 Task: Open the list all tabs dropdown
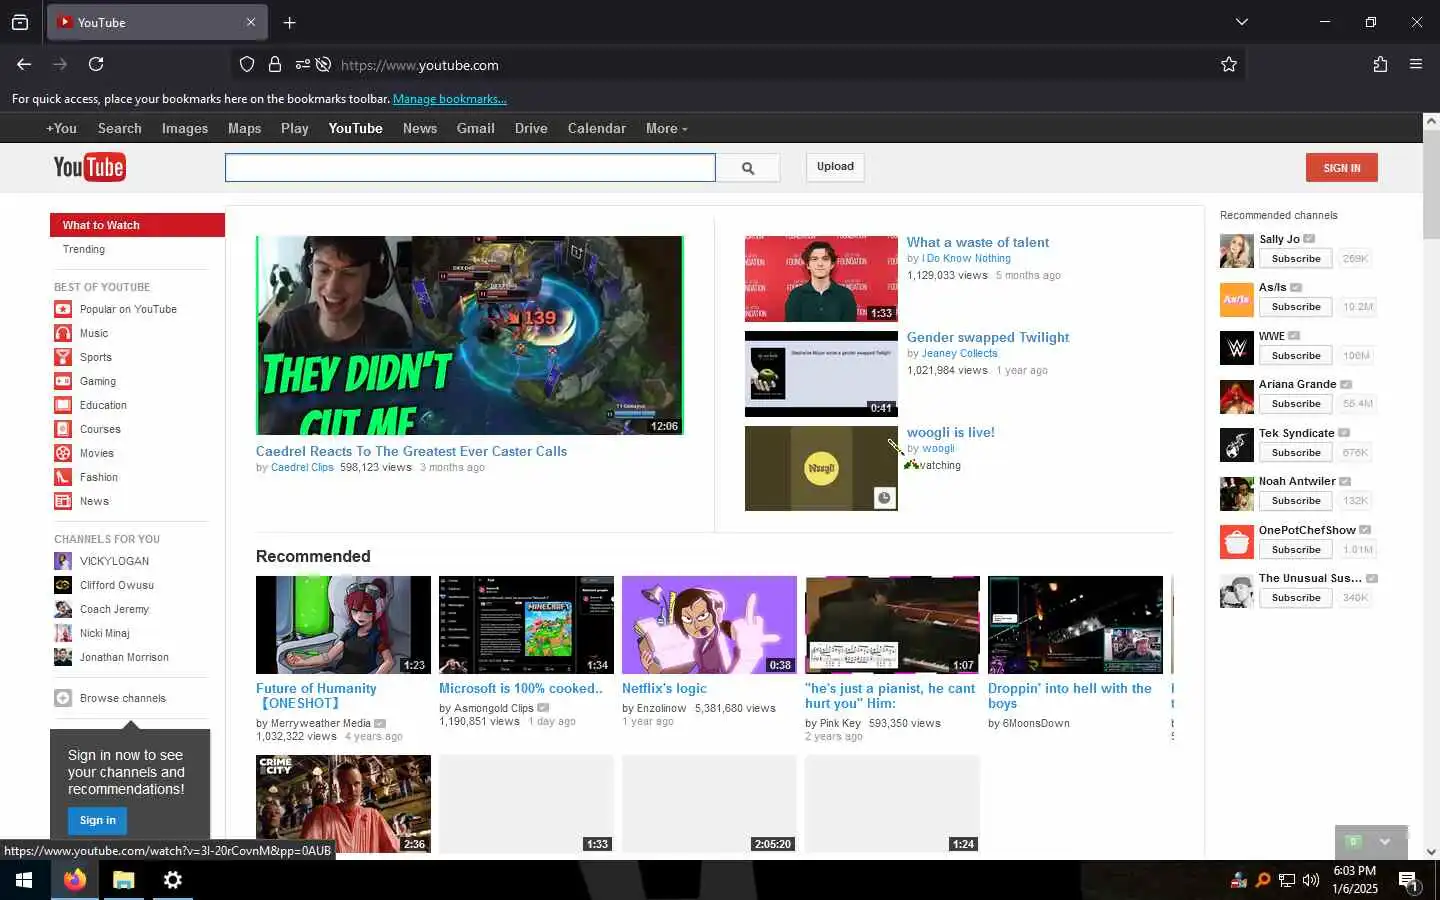tap(1241, 22)
